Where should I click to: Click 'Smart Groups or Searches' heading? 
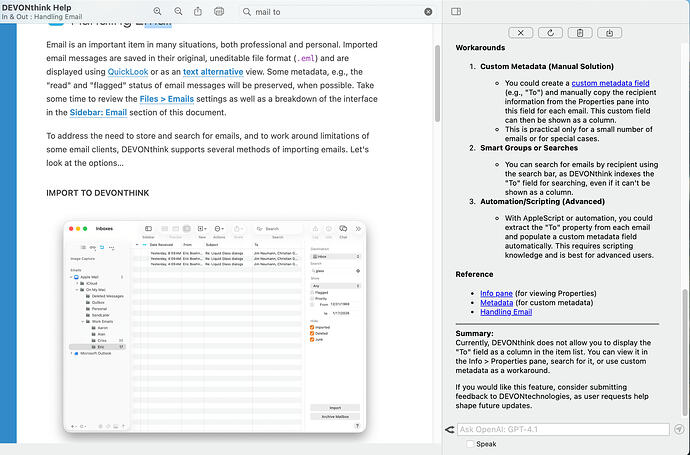(x=529, y=148)
